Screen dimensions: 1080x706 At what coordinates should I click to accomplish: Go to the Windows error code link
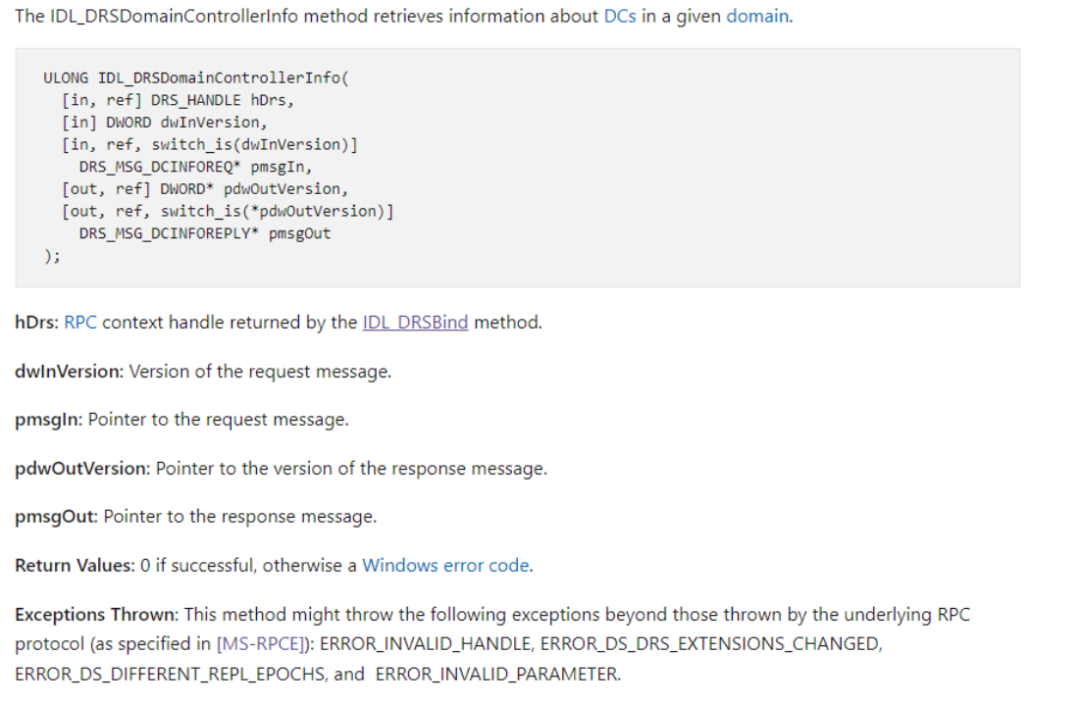[445, 565]
